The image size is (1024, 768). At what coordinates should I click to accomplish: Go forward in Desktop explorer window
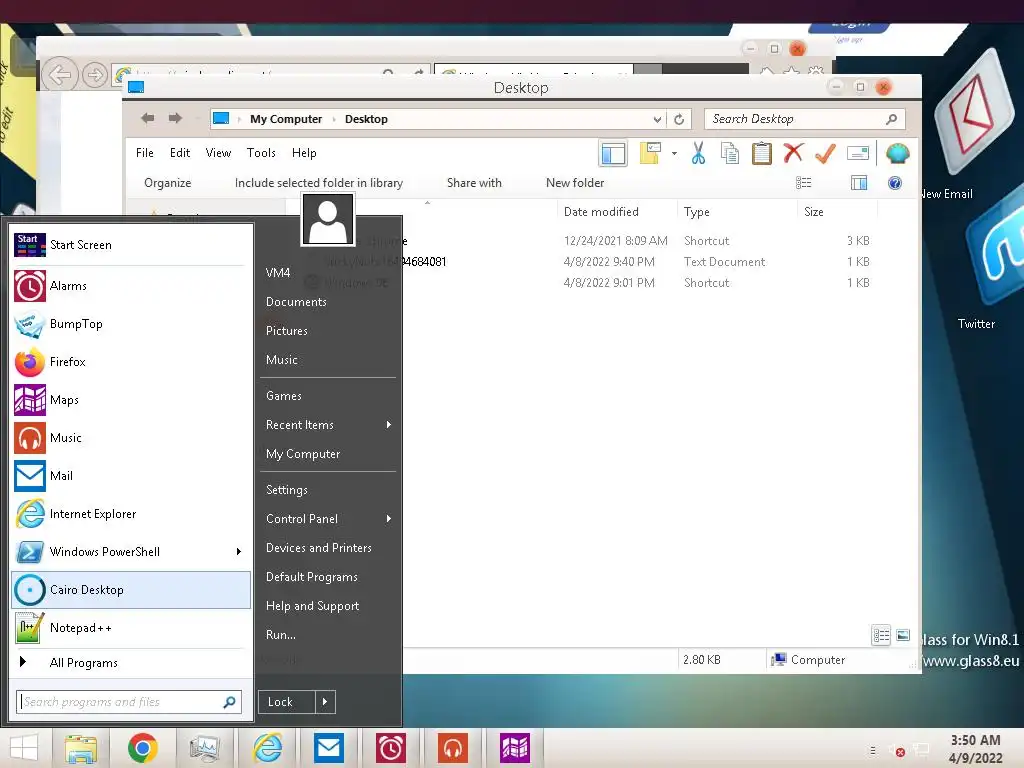[175, 118]
